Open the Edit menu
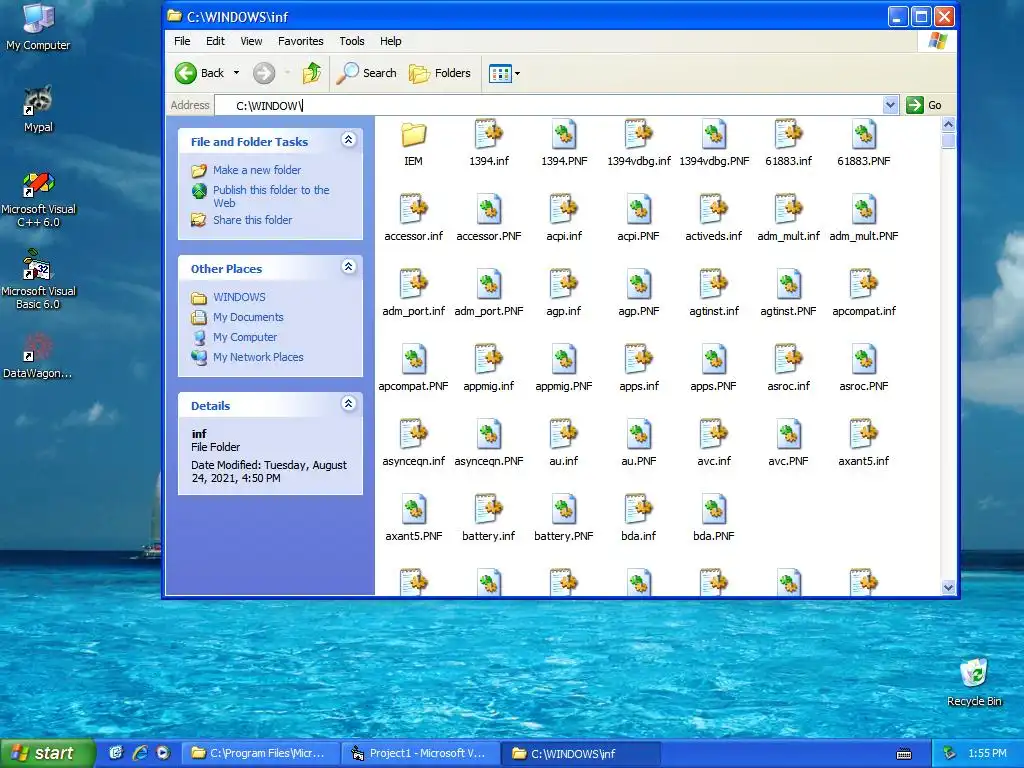 [x=216, y=41]
